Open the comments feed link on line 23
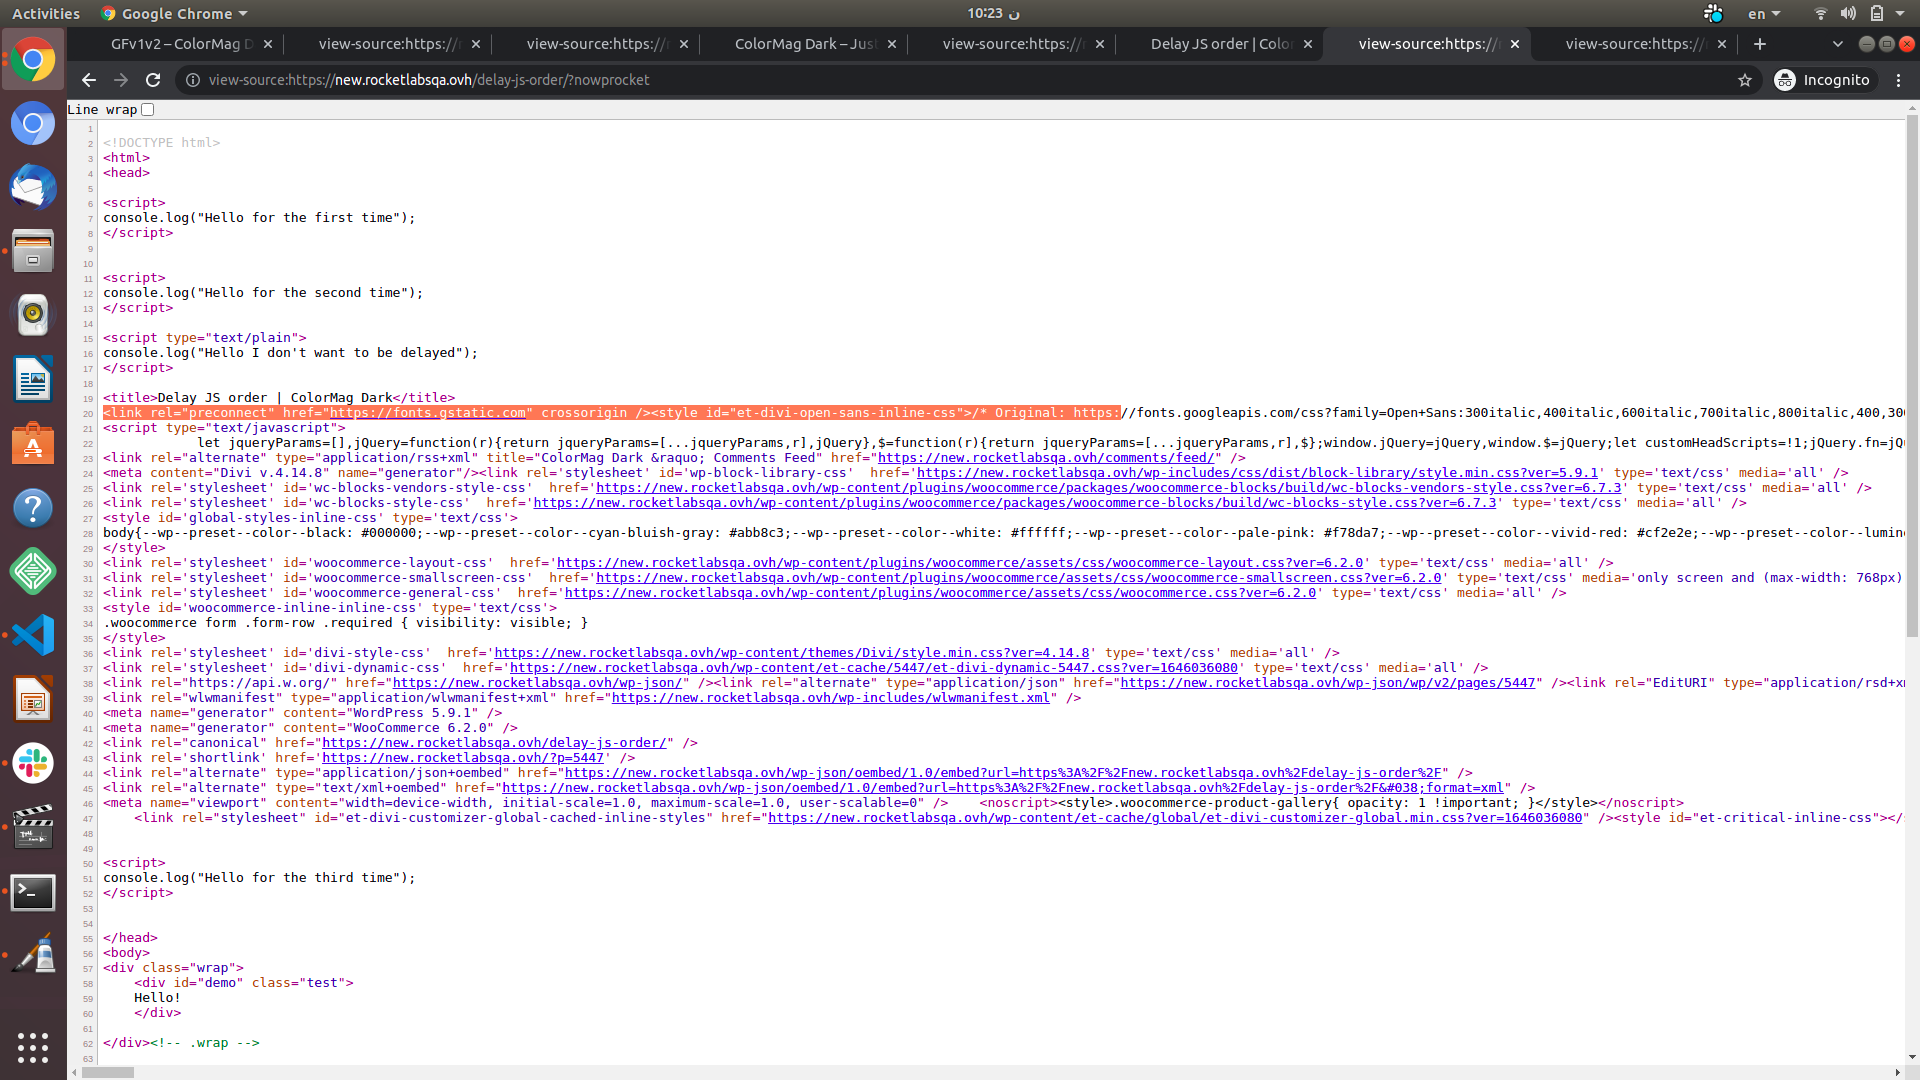Image resolution: width=1920 pixels, height=1080 pixels. point(1046,457)
